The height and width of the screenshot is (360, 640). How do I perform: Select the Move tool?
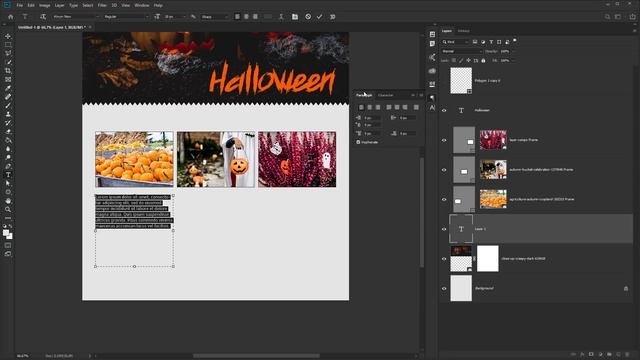pos(8,36)
